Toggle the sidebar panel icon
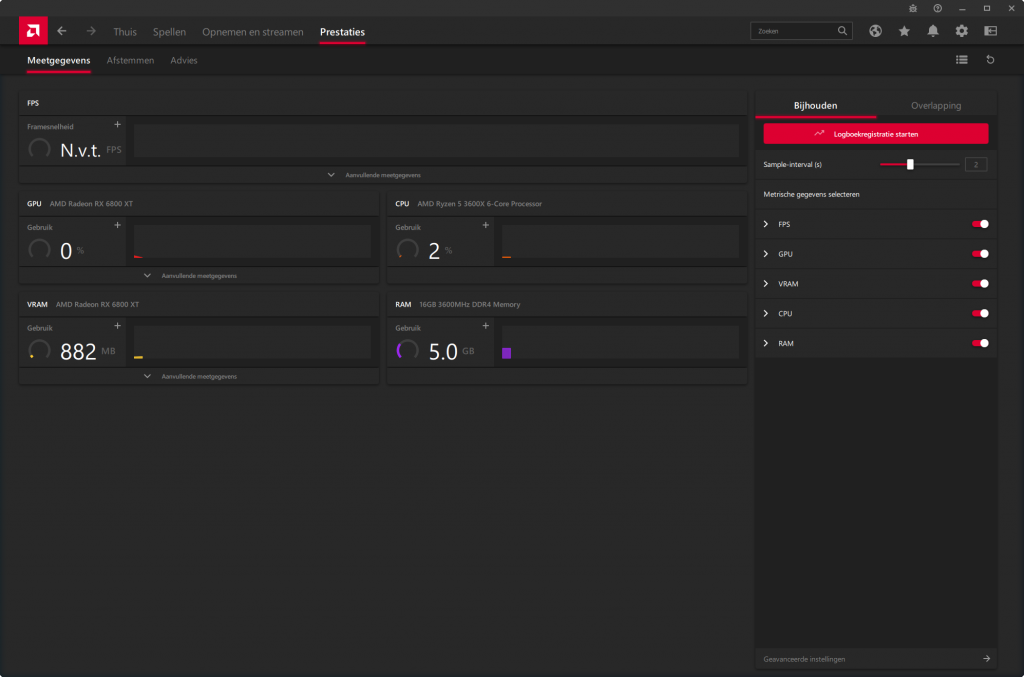Viewport: 1024px width, 677px height. (x=990, y=31)
